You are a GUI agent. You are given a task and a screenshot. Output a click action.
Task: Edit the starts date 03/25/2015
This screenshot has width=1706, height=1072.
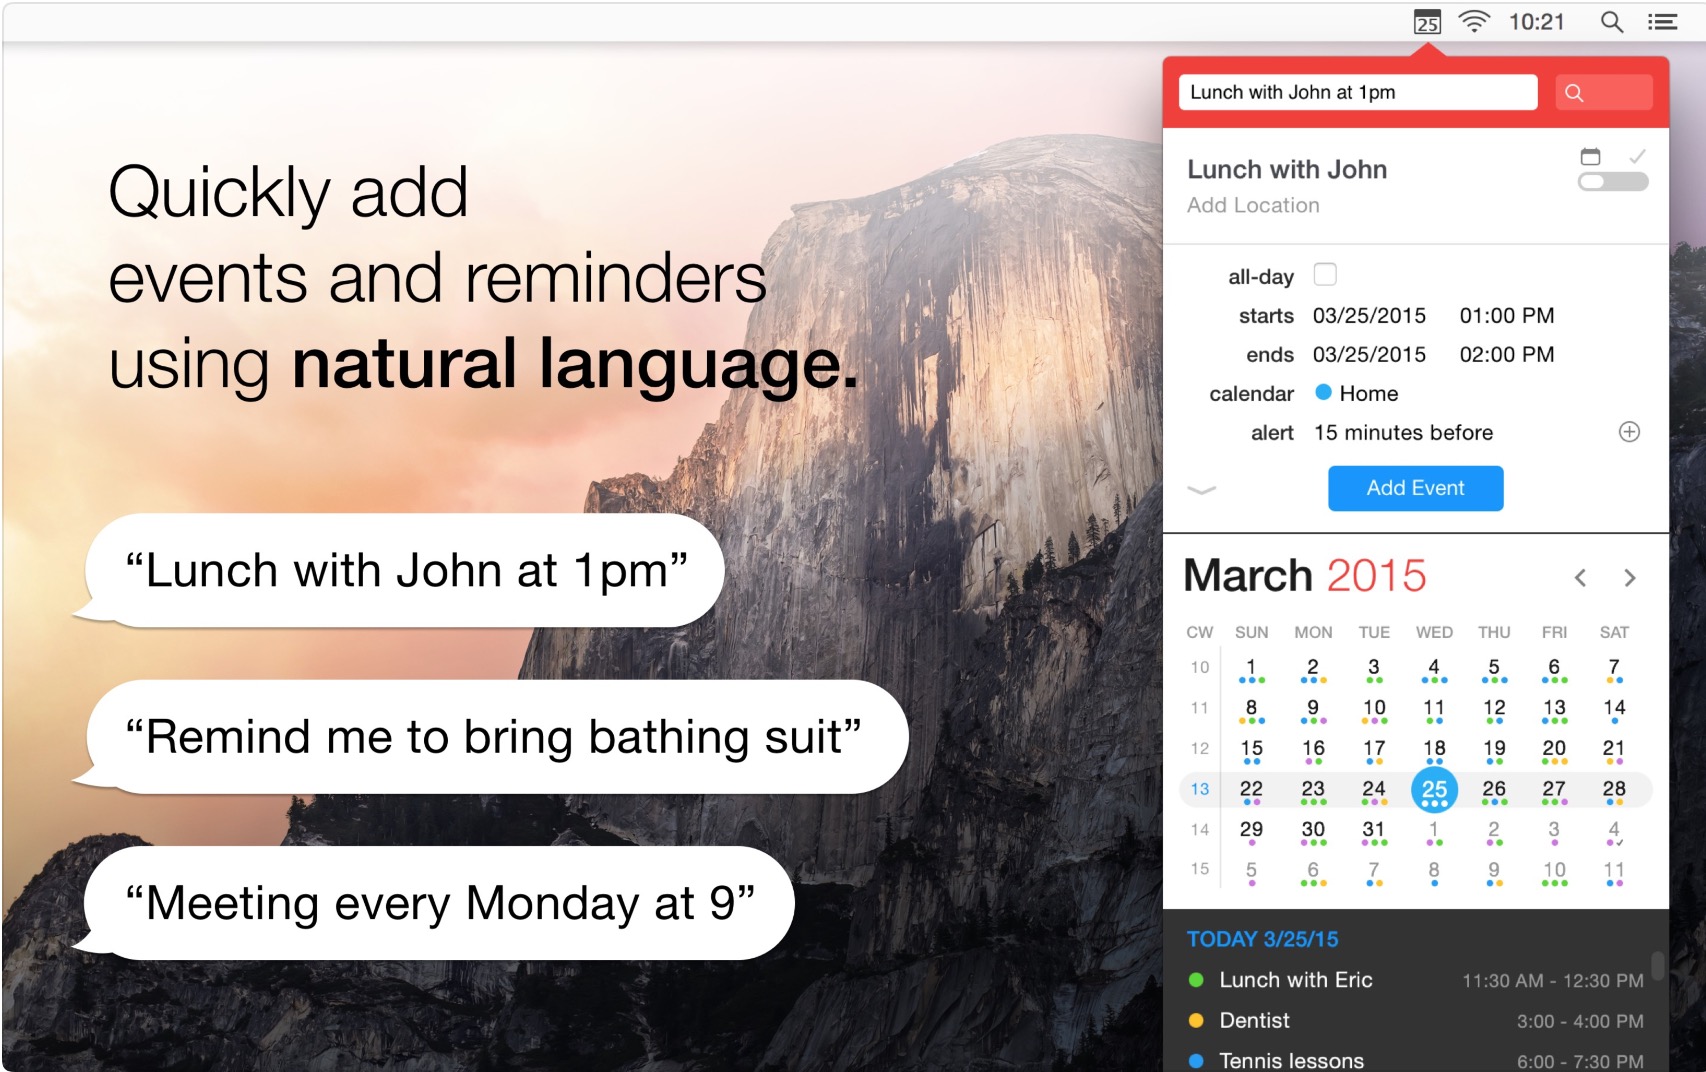(1369, 316)
